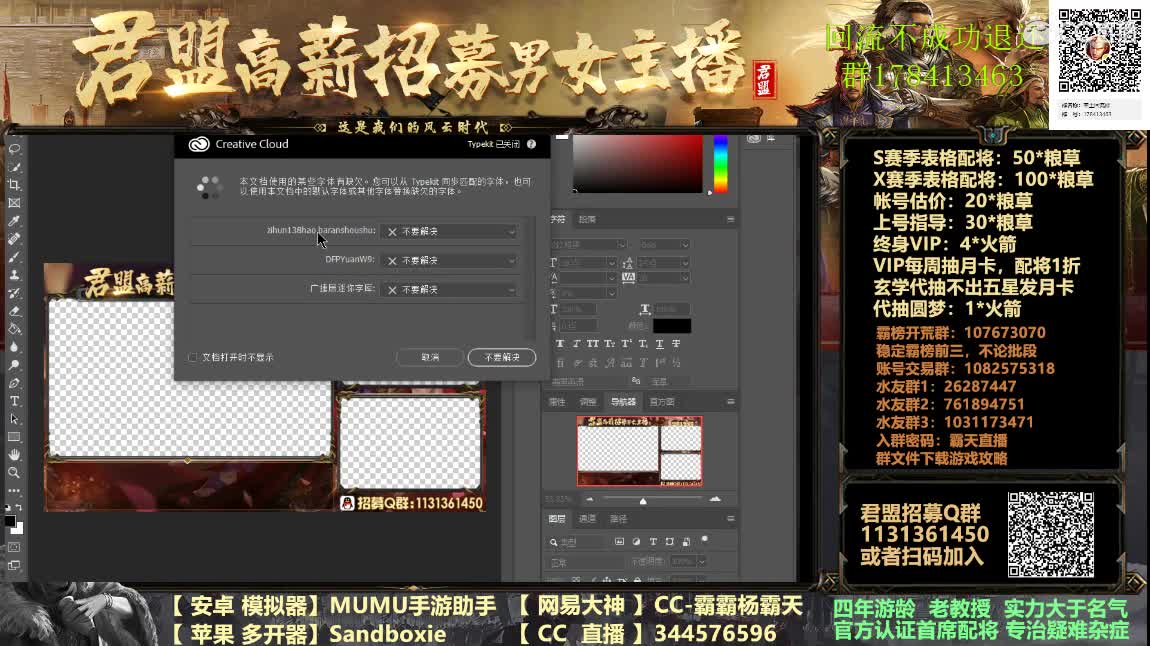Open Navigator panel flyout menu
Image resolution: width=1150 pixels, height=646 pixels.
pos(730,402)
